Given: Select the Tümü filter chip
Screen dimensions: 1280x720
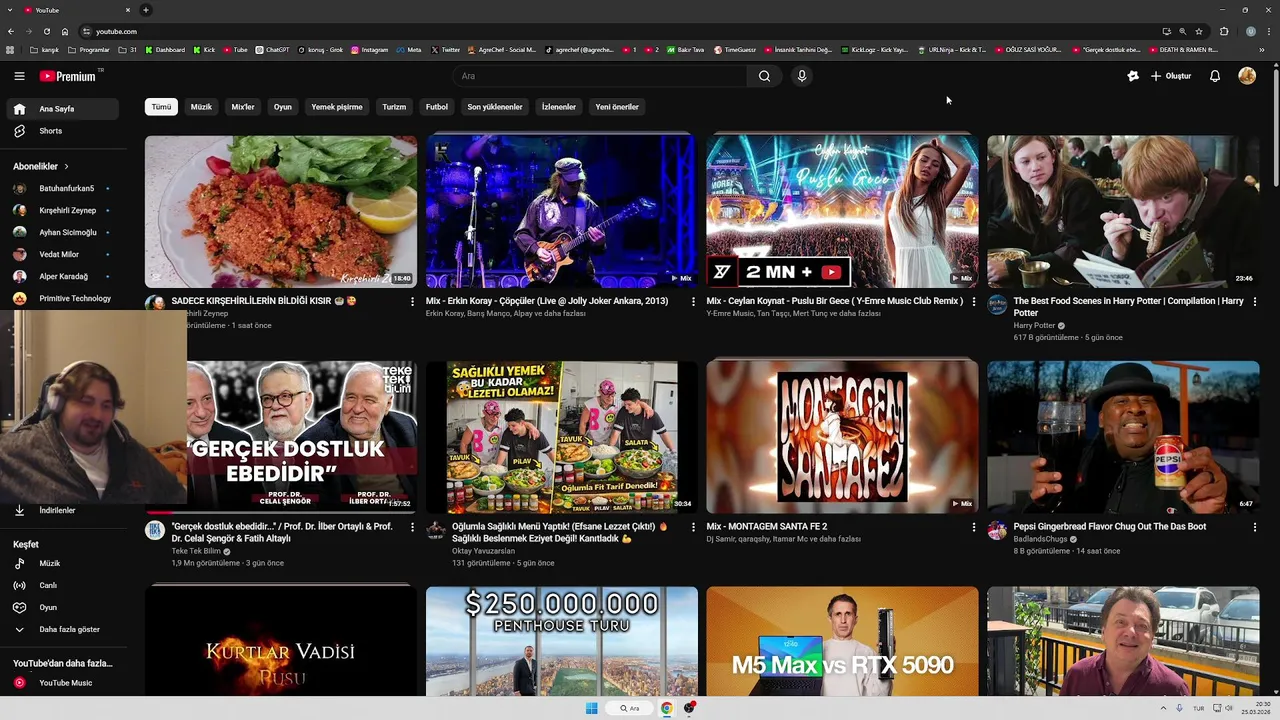Looking at the screenshot, I should [x=161, y=107].
